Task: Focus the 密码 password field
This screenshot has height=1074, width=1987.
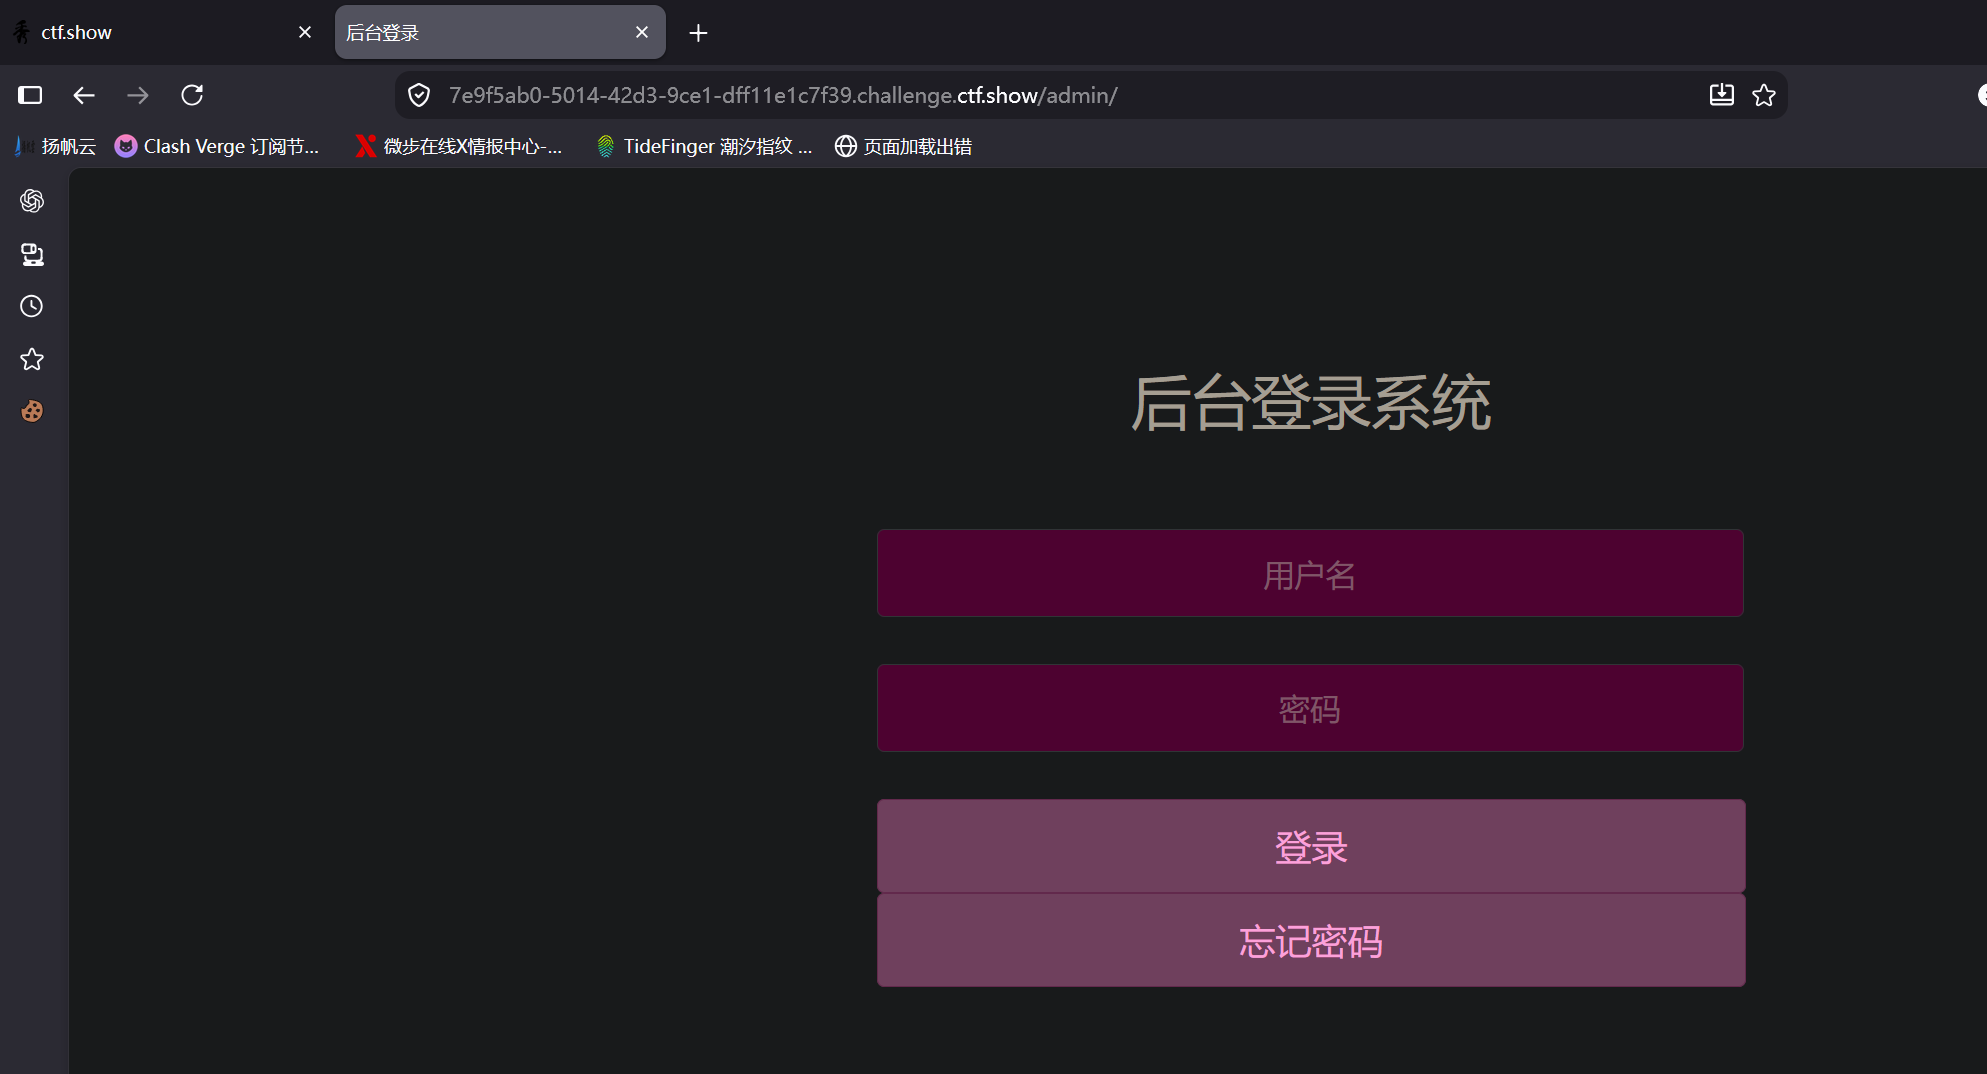Action: coord(1310,708)
